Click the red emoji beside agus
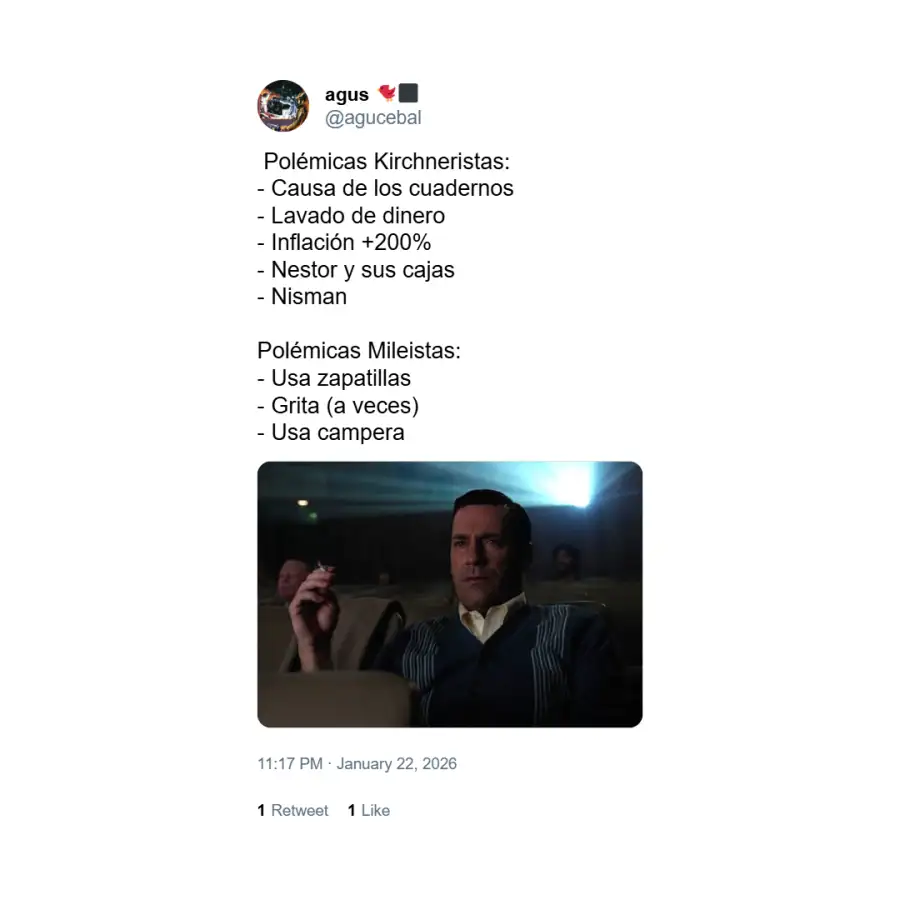Viewport: 900px width, 900px height. [387, 94]
